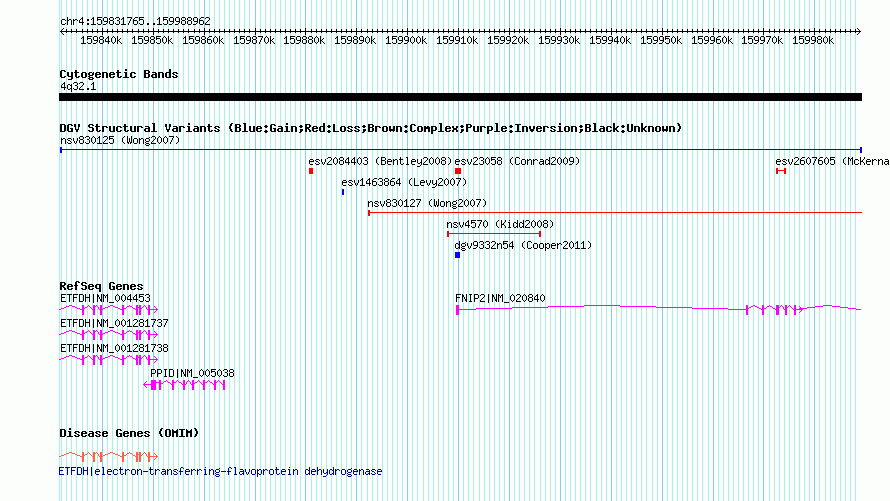Click the ETFDH NM_001281738 transcript glyph
Viewport: 890px width, 501px height.
point(108,360)
